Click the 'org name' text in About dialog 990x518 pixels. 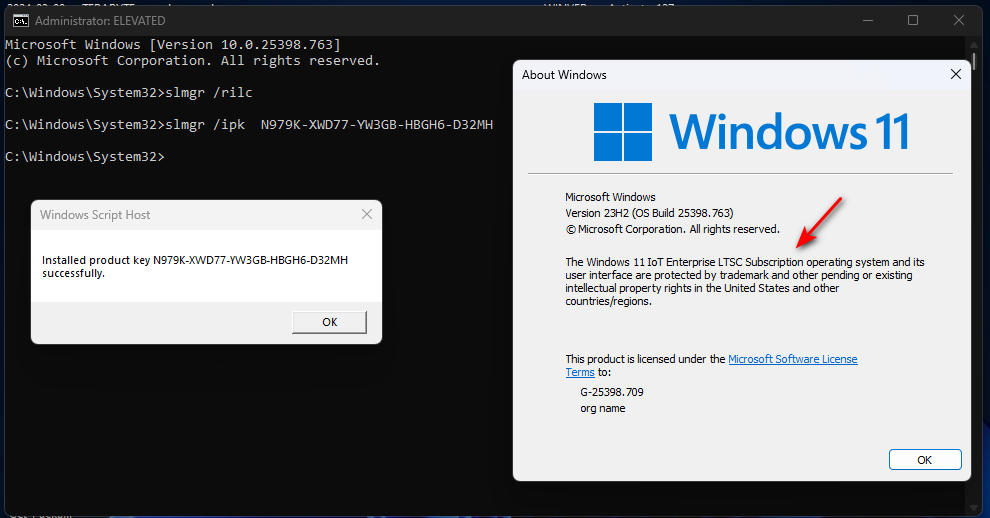(x=603, y=409)
